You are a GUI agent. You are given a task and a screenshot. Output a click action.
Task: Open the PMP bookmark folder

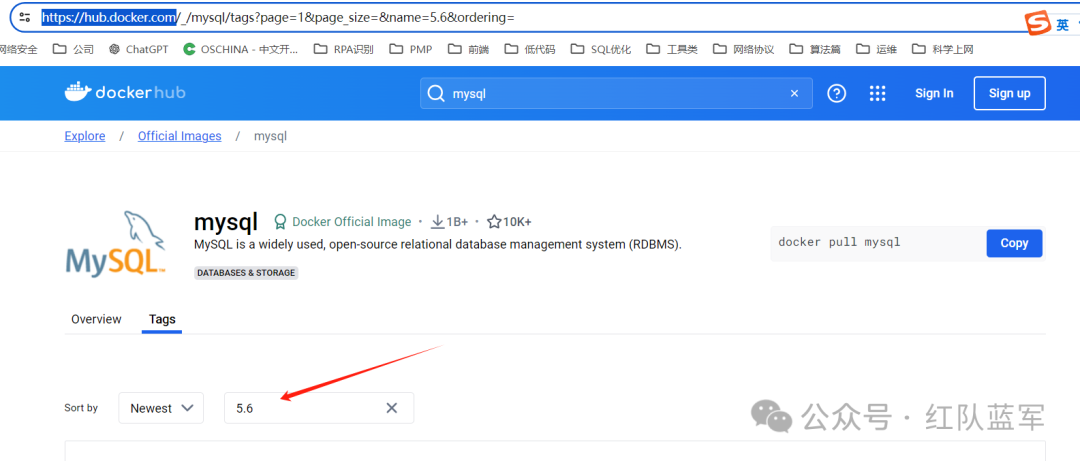click(x=411, y=49)
